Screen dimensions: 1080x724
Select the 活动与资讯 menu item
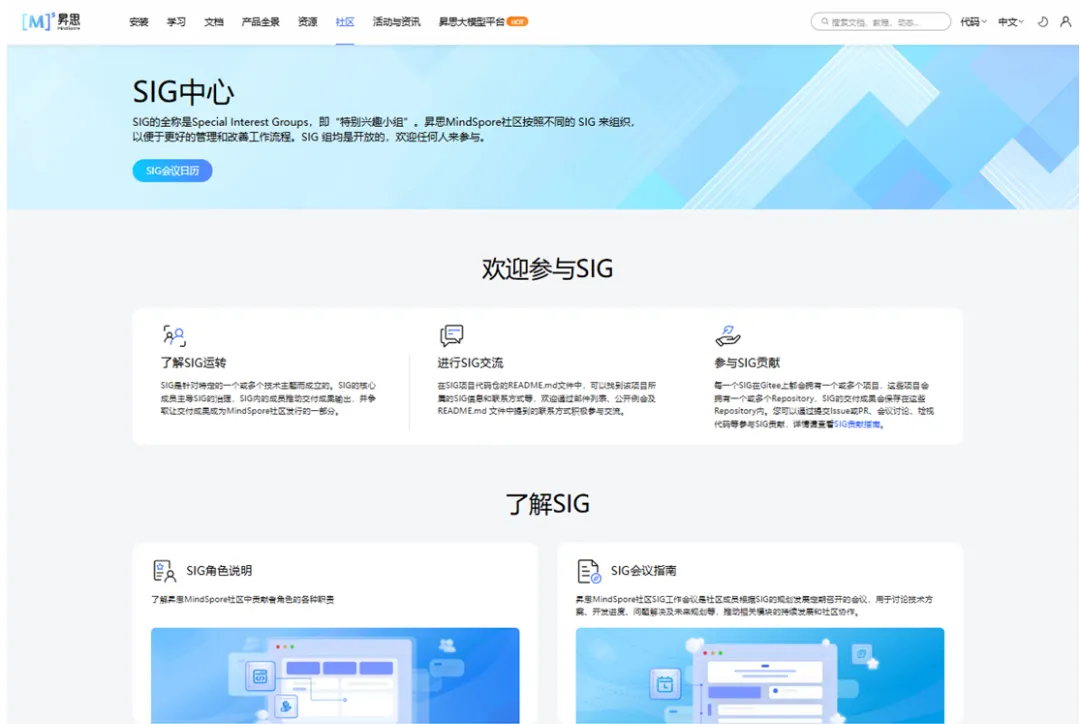pos(396,22)
